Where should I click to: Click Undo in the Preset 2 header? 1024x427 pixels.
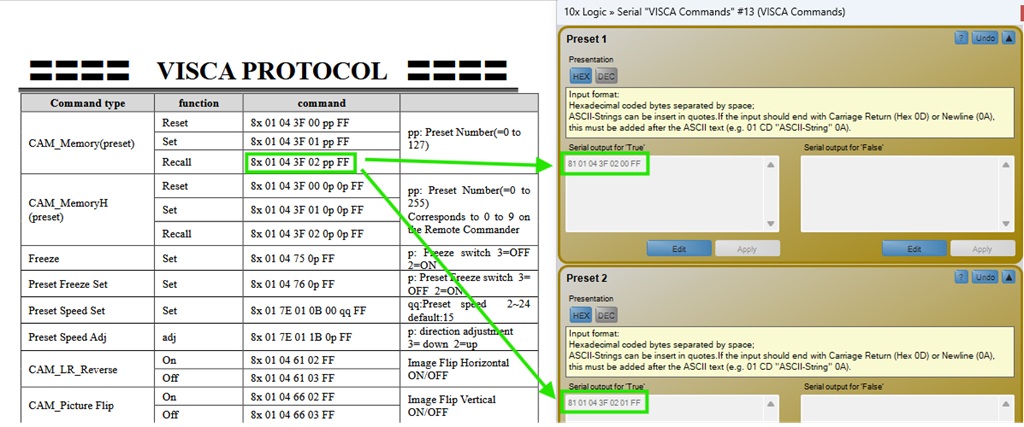point(985,277)
